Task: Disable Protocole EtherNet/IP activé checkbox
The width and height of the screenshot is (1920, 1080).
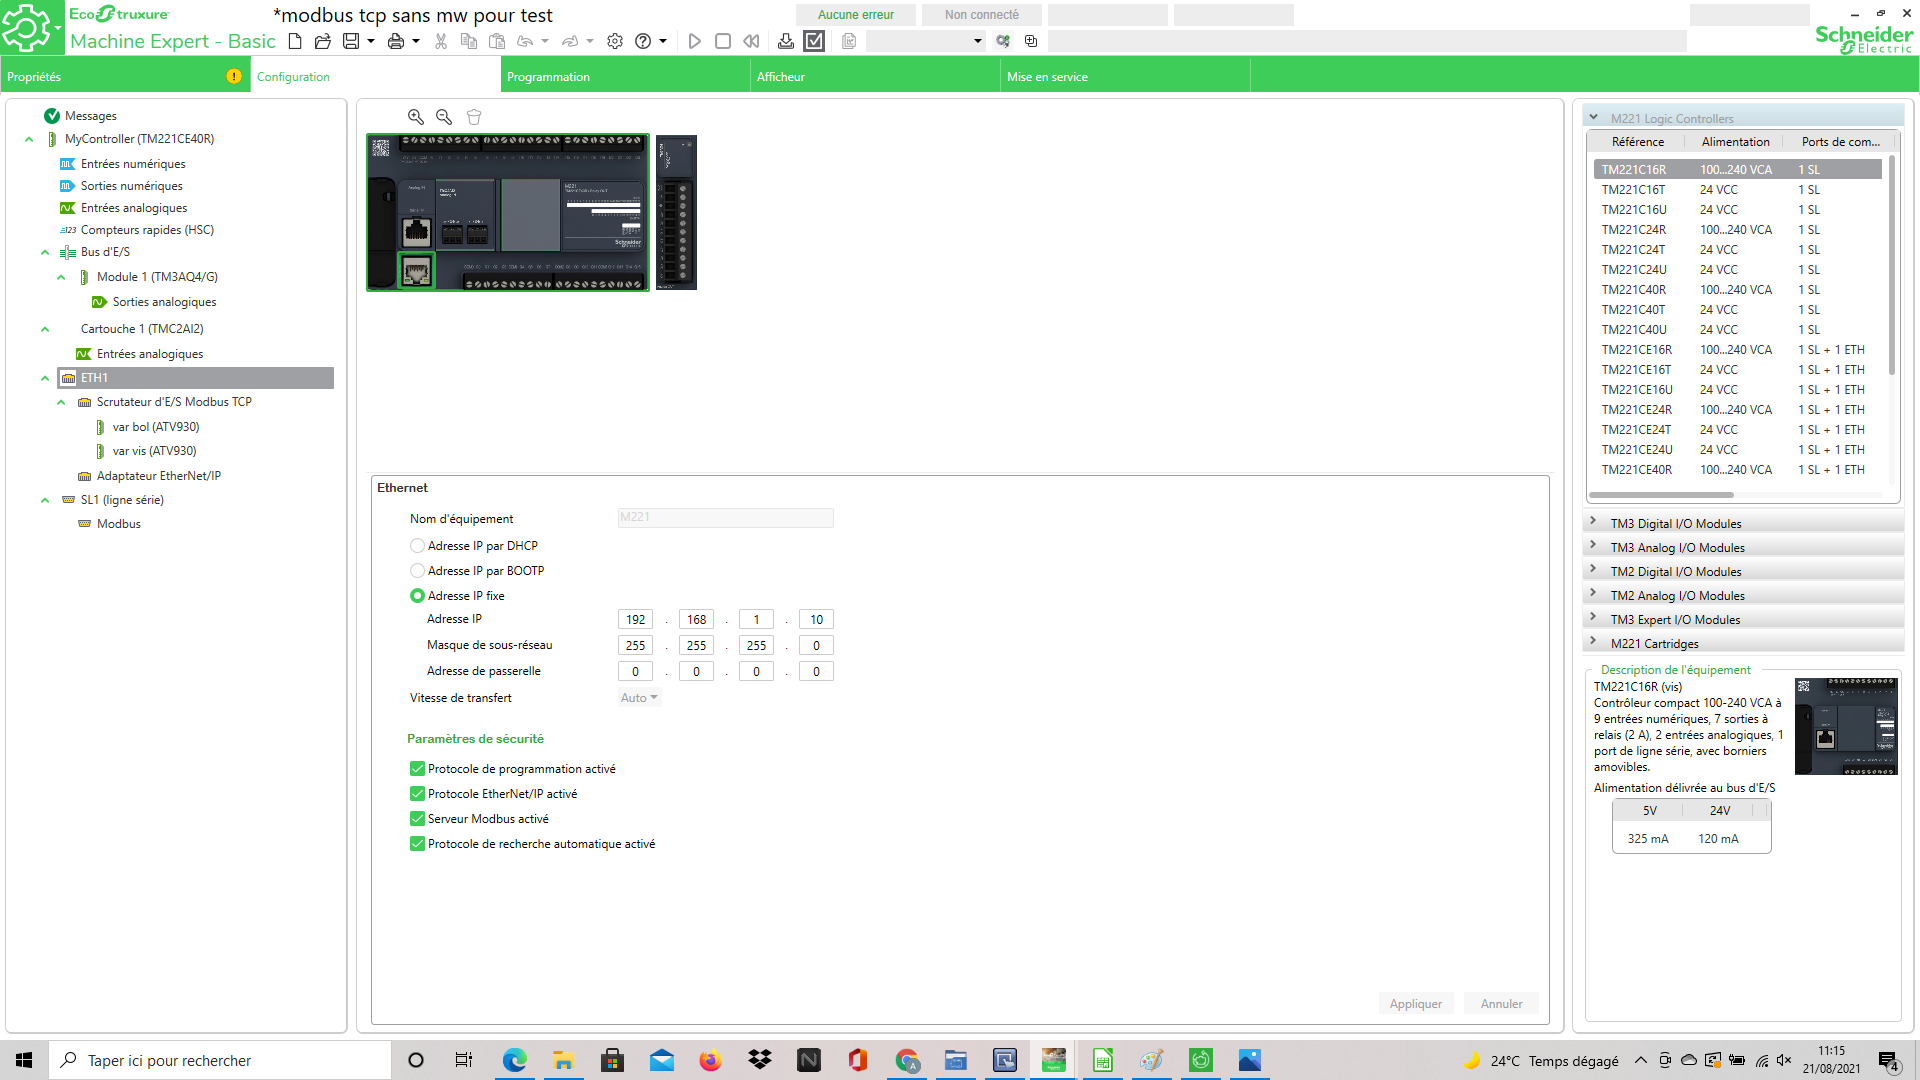Action: point(418,794)
